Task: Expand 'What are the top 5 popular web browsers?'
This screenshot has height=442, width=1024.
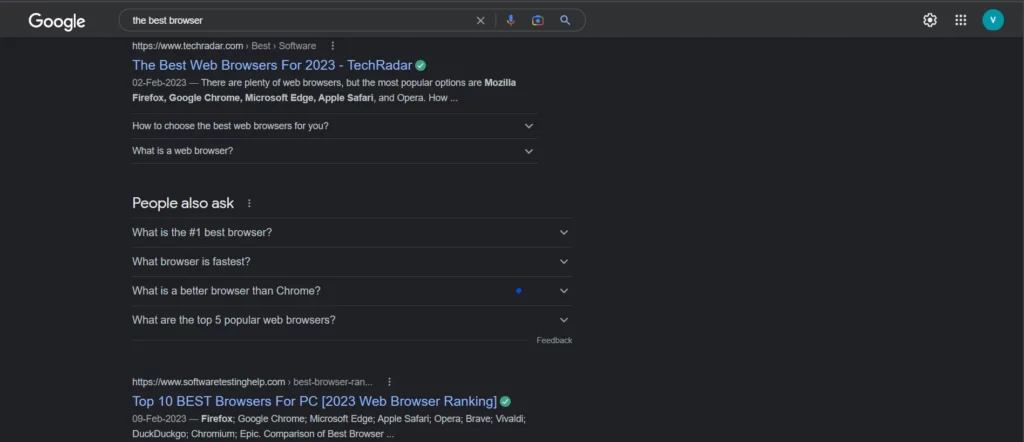Action: tap(351, 321)
